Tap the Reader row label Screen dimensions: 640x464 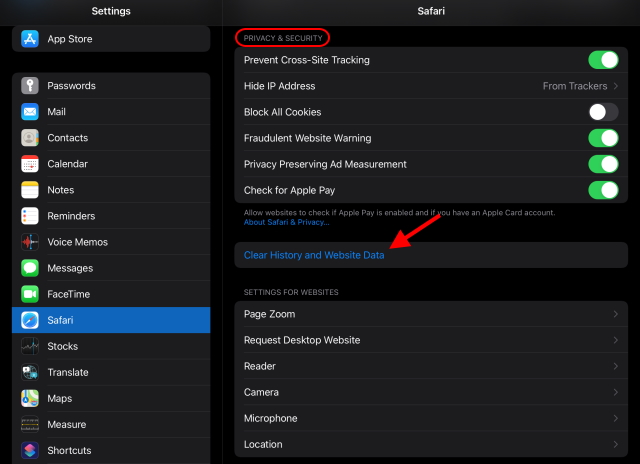pyautogui.click(x=260, y=366)
